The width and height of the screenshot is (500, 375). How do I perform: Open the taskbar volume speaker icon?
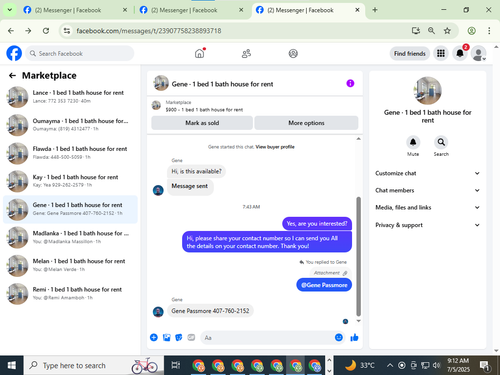(436, 366)
